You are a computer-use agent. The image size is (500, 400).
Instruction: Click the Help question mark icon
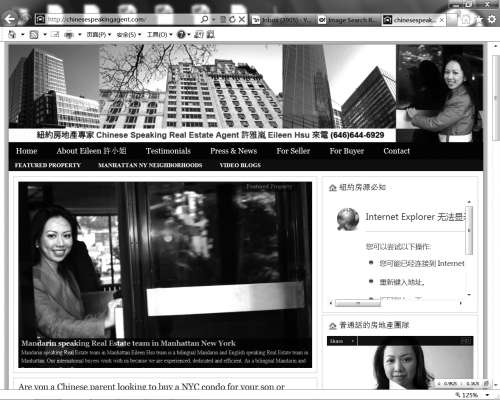181,34
